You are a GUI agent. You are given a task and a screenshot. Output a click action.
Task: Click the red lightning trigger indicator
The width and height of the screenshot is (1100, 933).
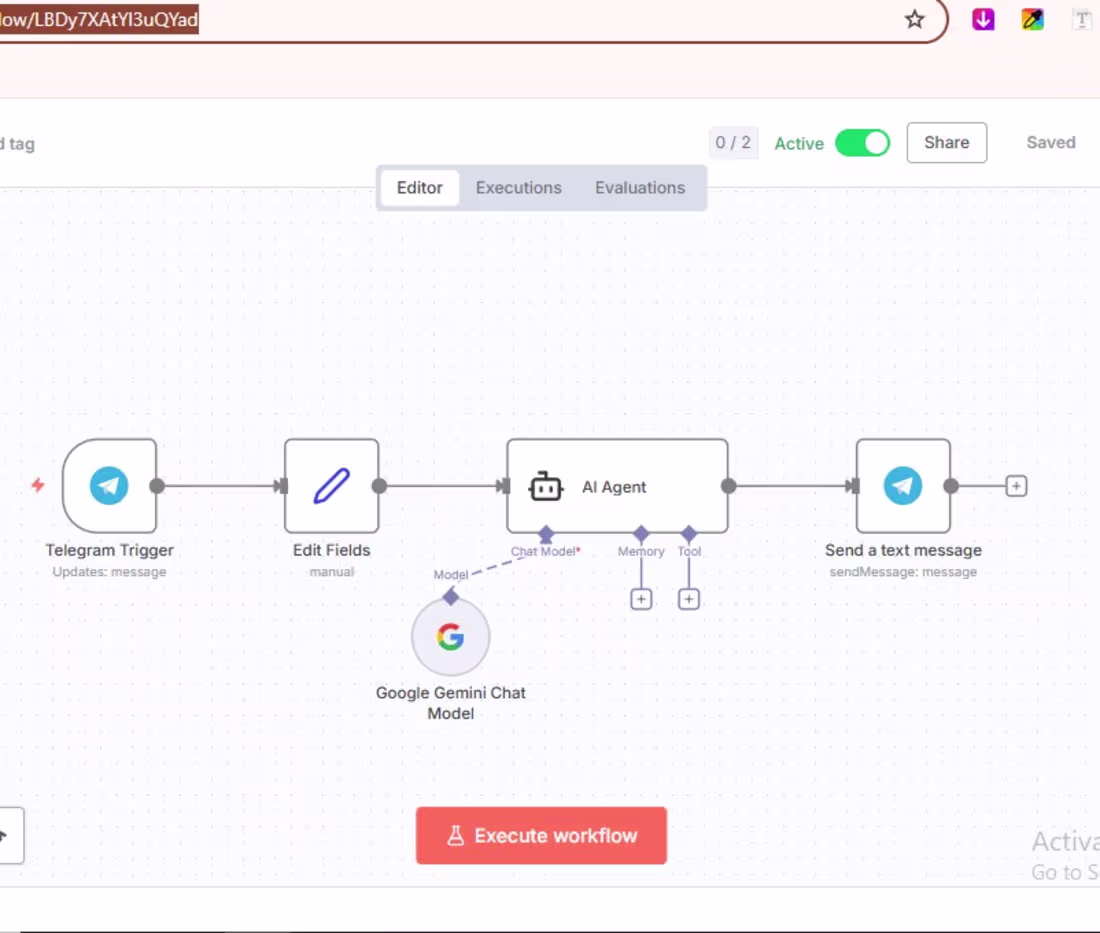click(x=38, y=485)
